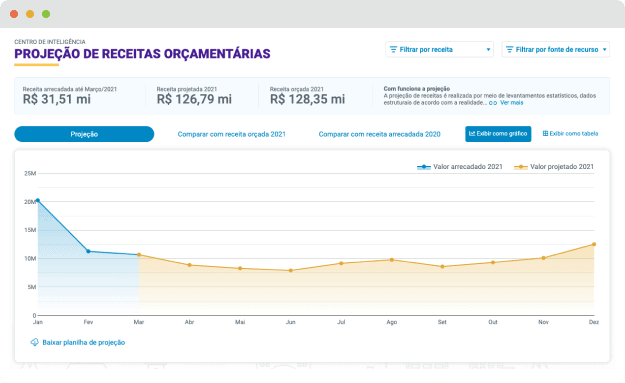Open the Ver mais link
625x383 pixels.
click(x=511, y=103)
